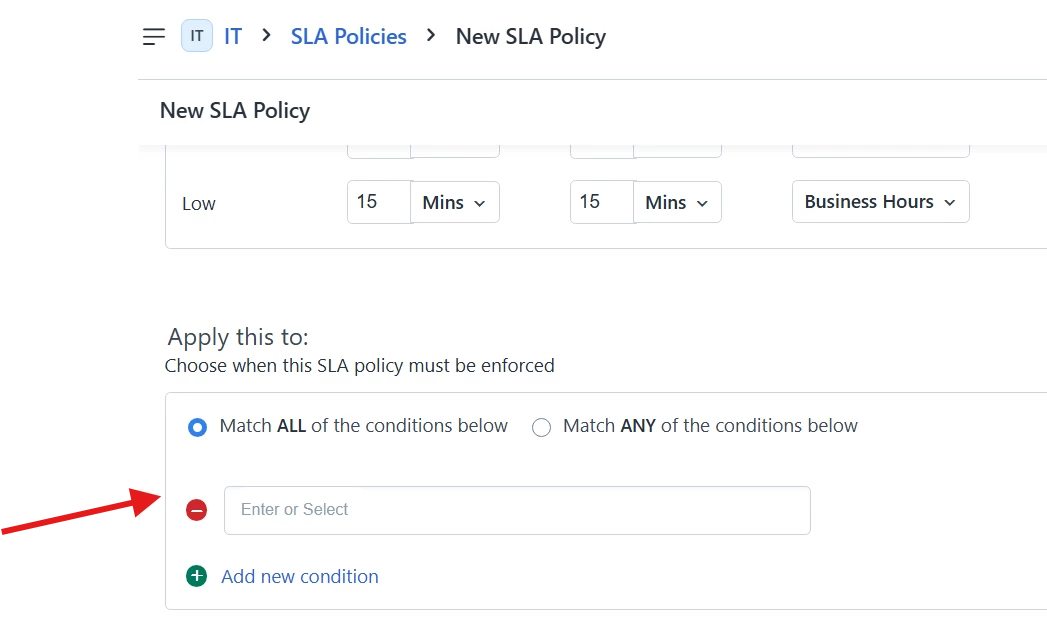This screenshot has height=625, width=1047.
Task: Click the Add new condition link
Action: [x=300, y=577]
